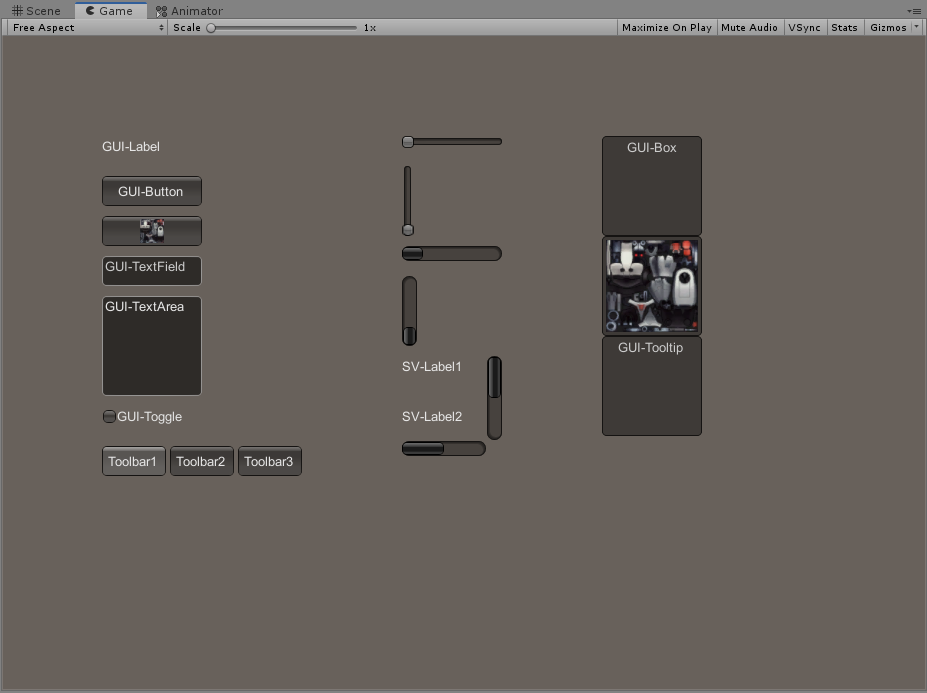The width and height of the screenshot is (927, 693).
Task: Click the Stats button
Action: (x=844, y=27)
